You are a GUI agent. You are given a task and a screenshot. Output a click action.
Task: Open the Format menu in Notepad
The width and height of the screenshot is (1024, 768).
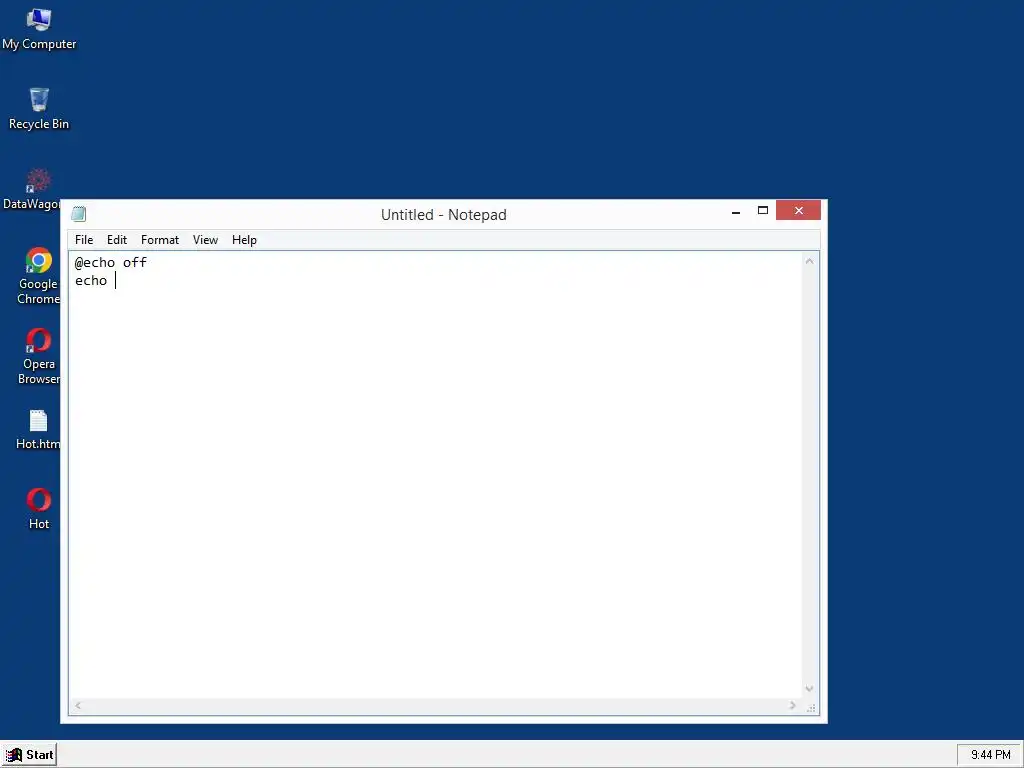tap(160, 240)
